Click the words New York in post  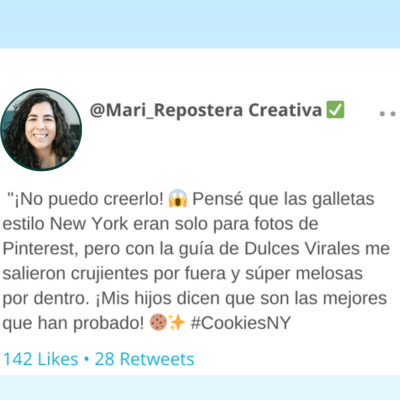pyautogui.click(x=89, y=224)
